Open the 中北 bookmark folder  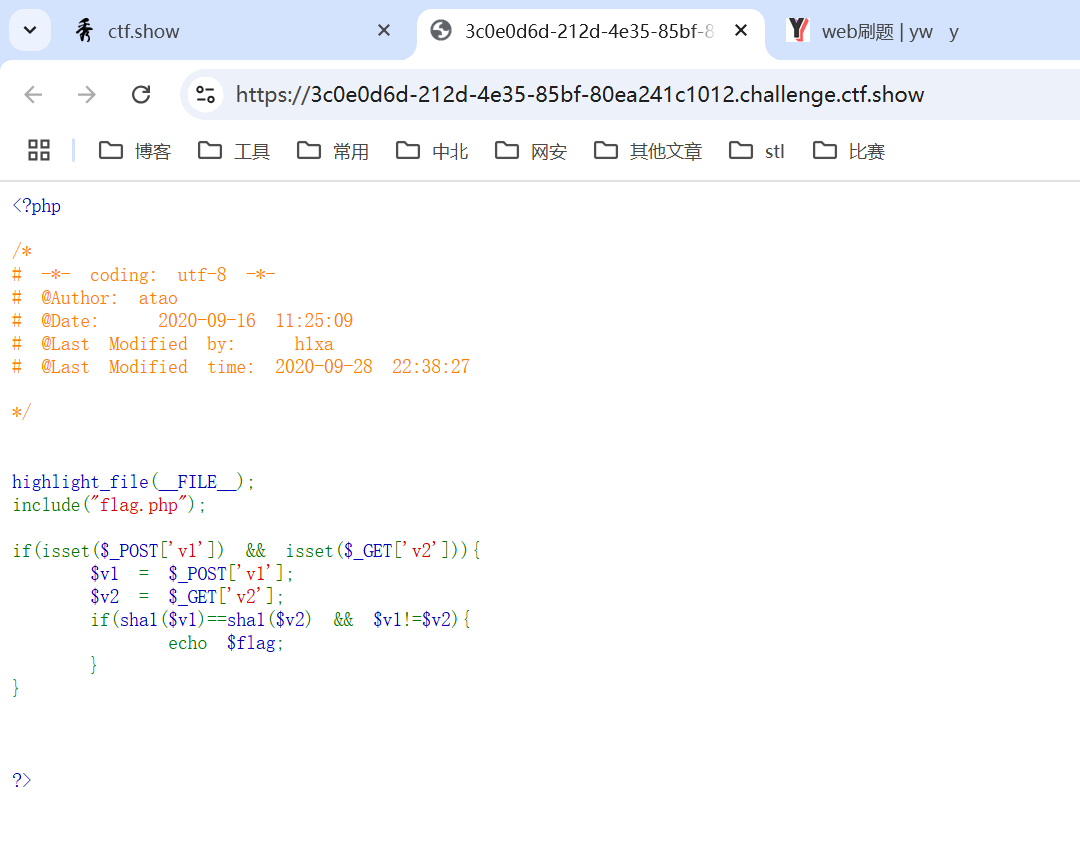(x=432, y=151)
